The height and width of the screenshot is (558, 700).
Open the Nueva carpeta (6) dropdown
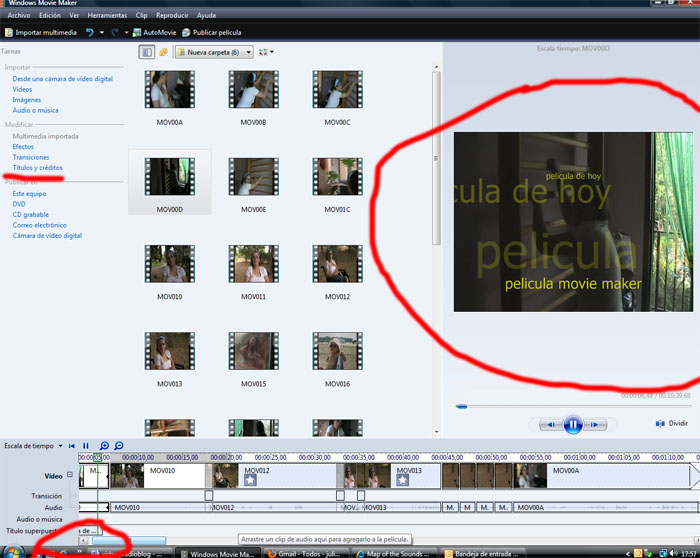click(215, 52)
